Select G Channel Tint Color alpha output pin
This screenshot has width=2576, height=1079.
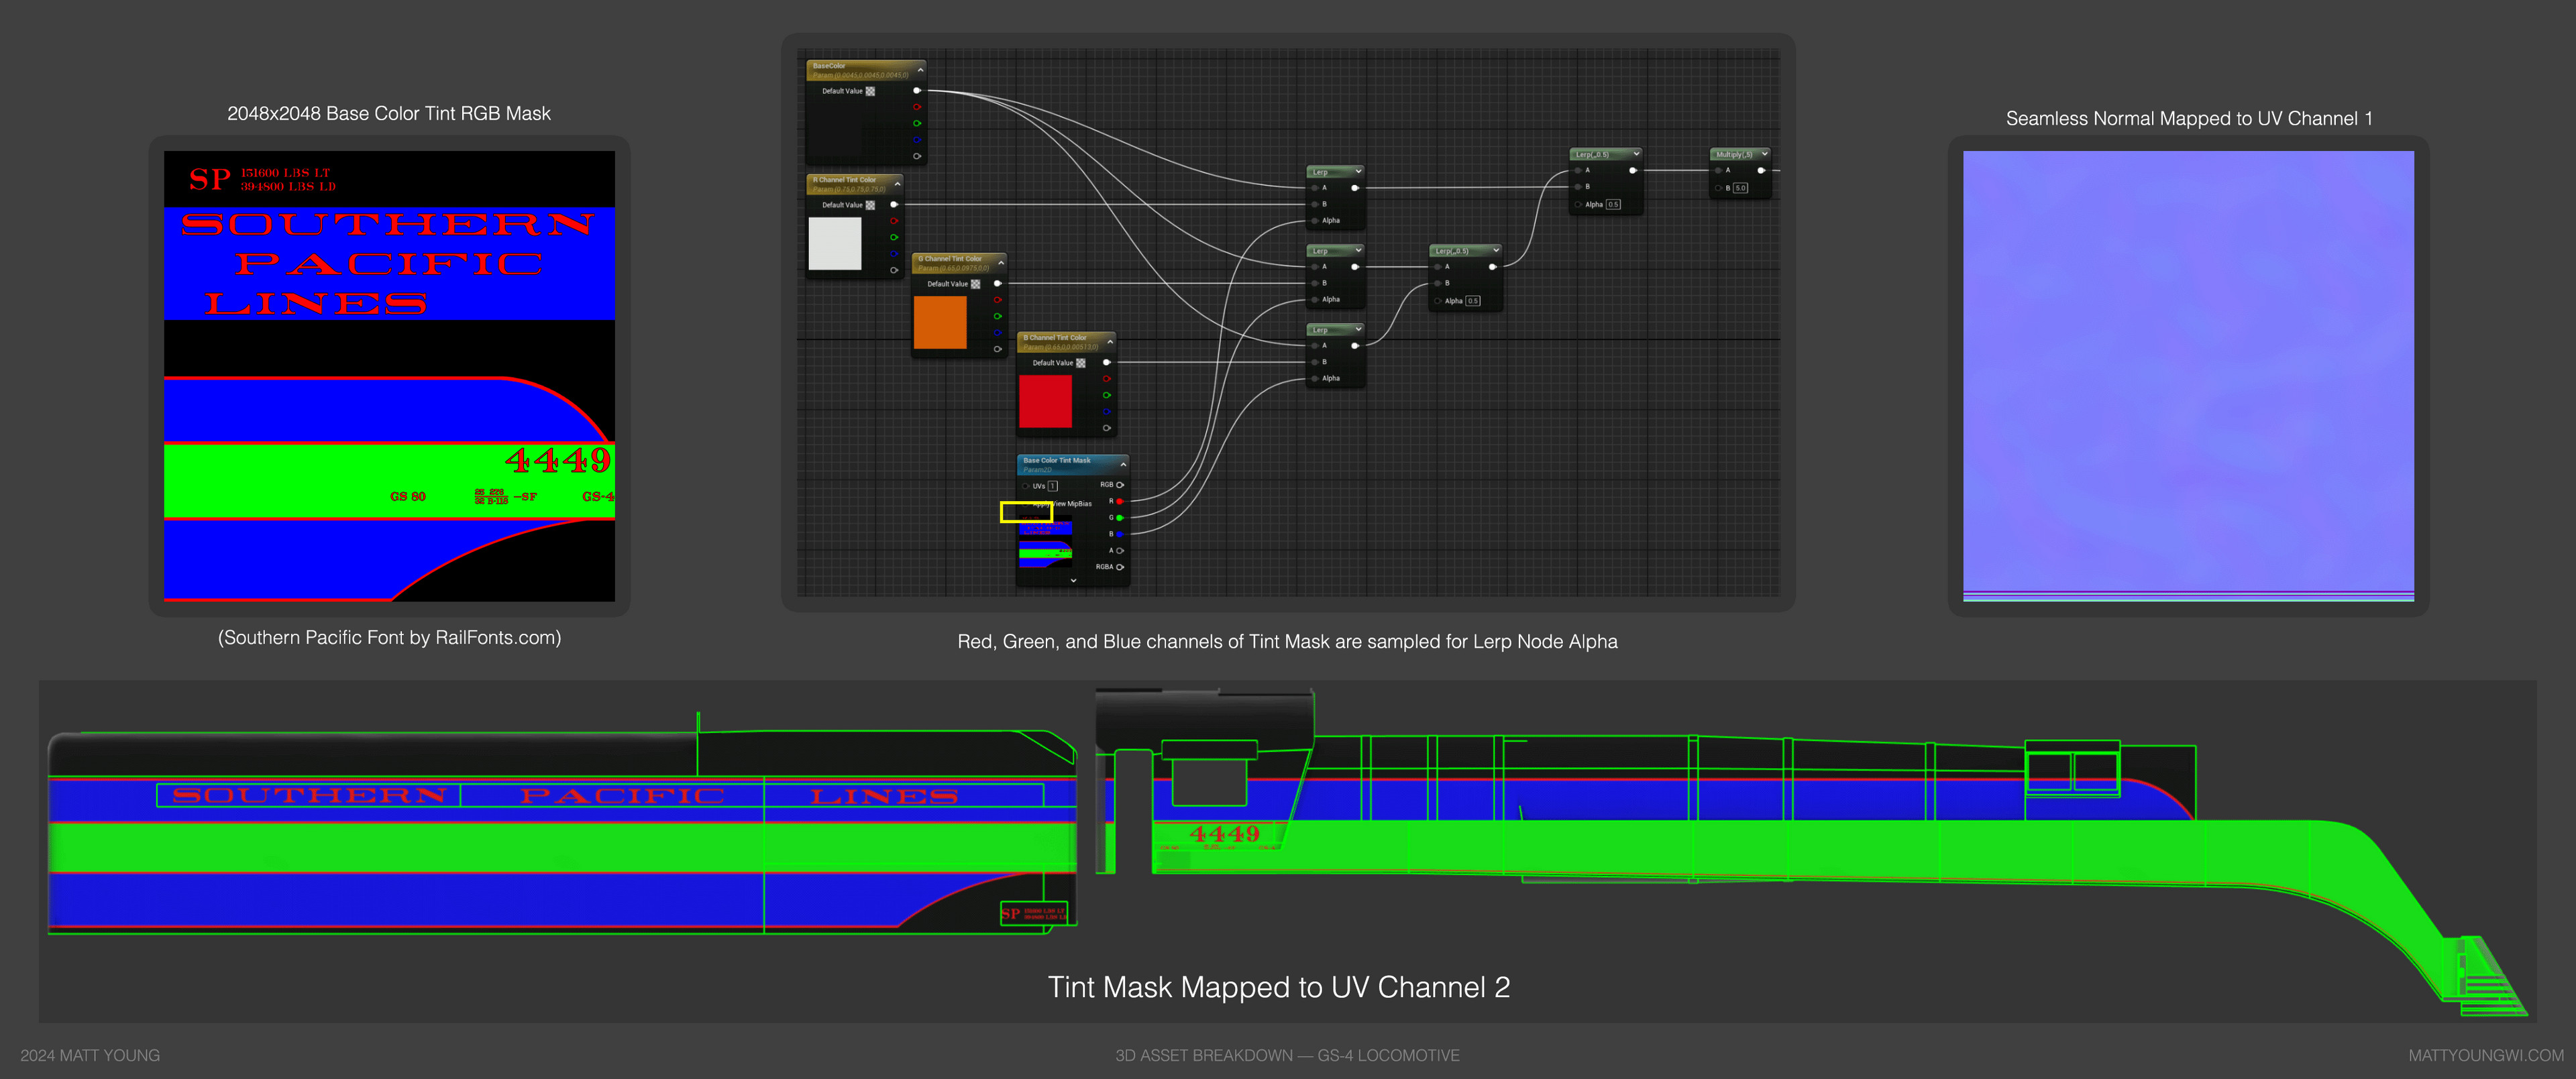point(997,349)
